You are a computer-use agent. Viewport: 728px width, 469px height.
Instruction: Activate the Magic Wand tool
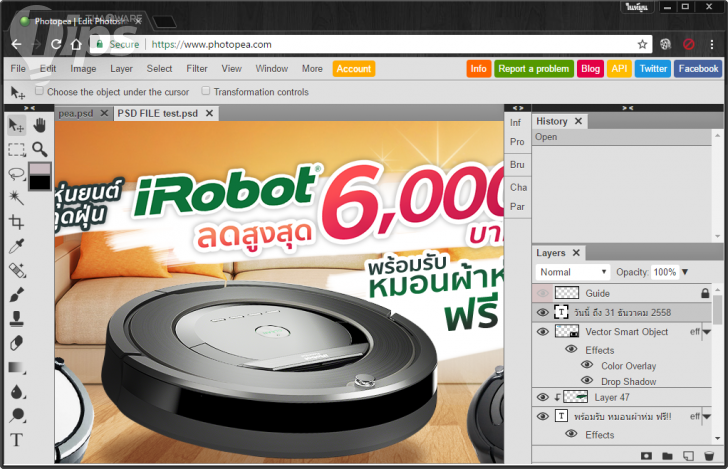point(17,198)
